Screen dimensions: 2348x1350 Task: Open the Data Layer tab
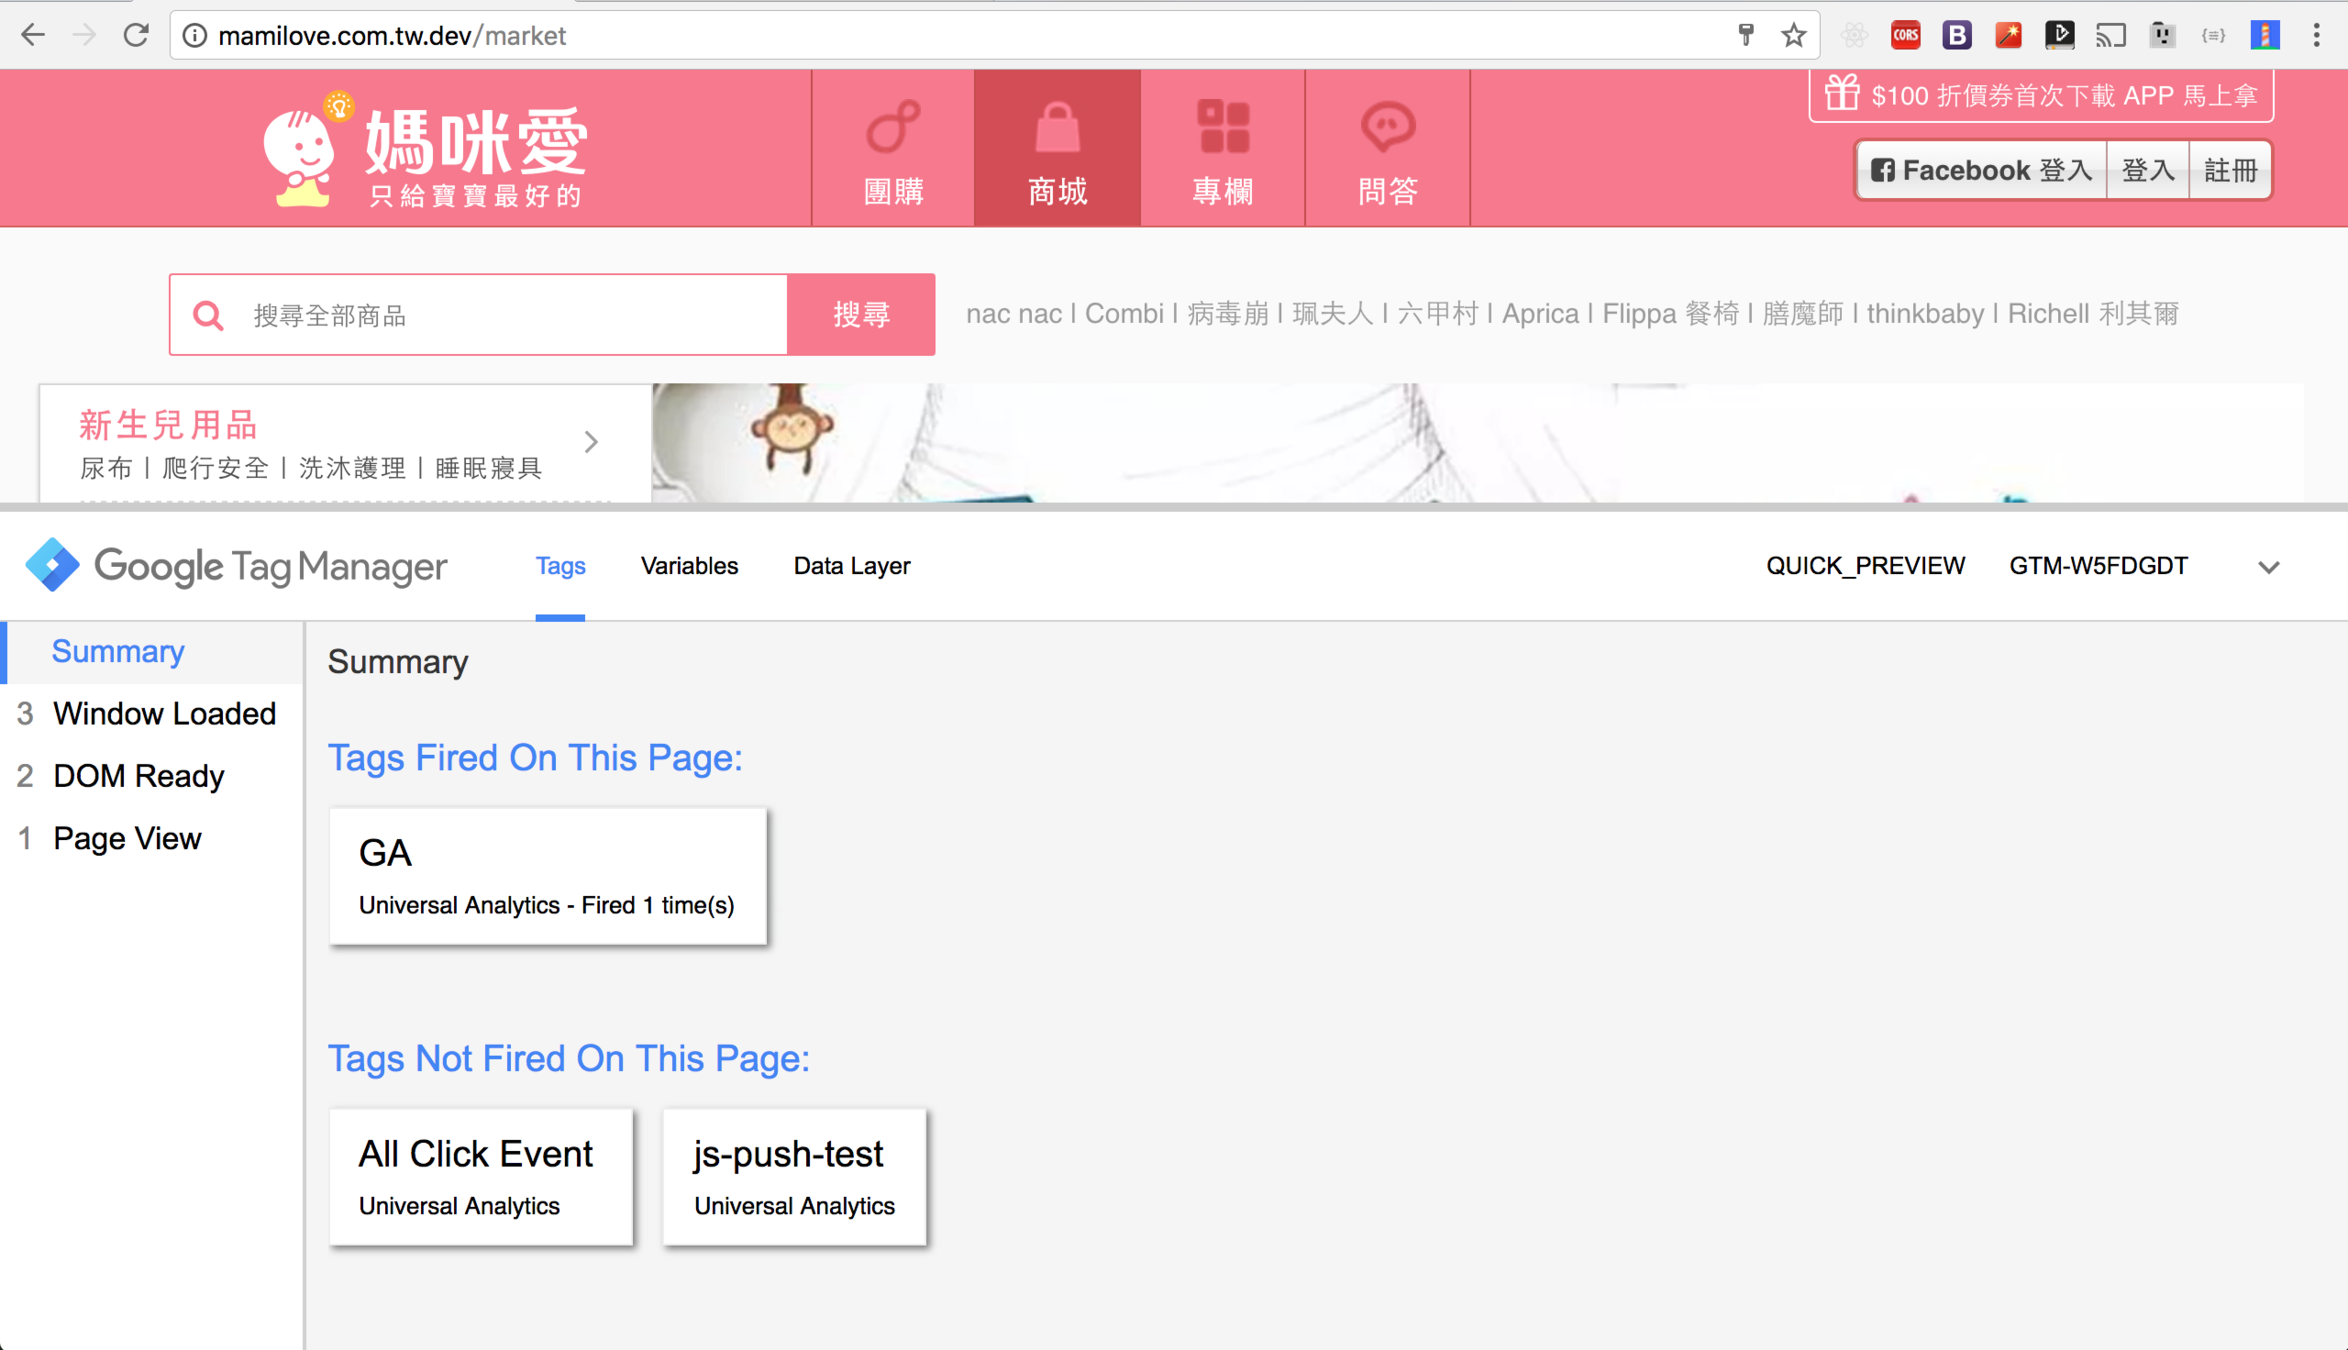click(x=851, y=566)
